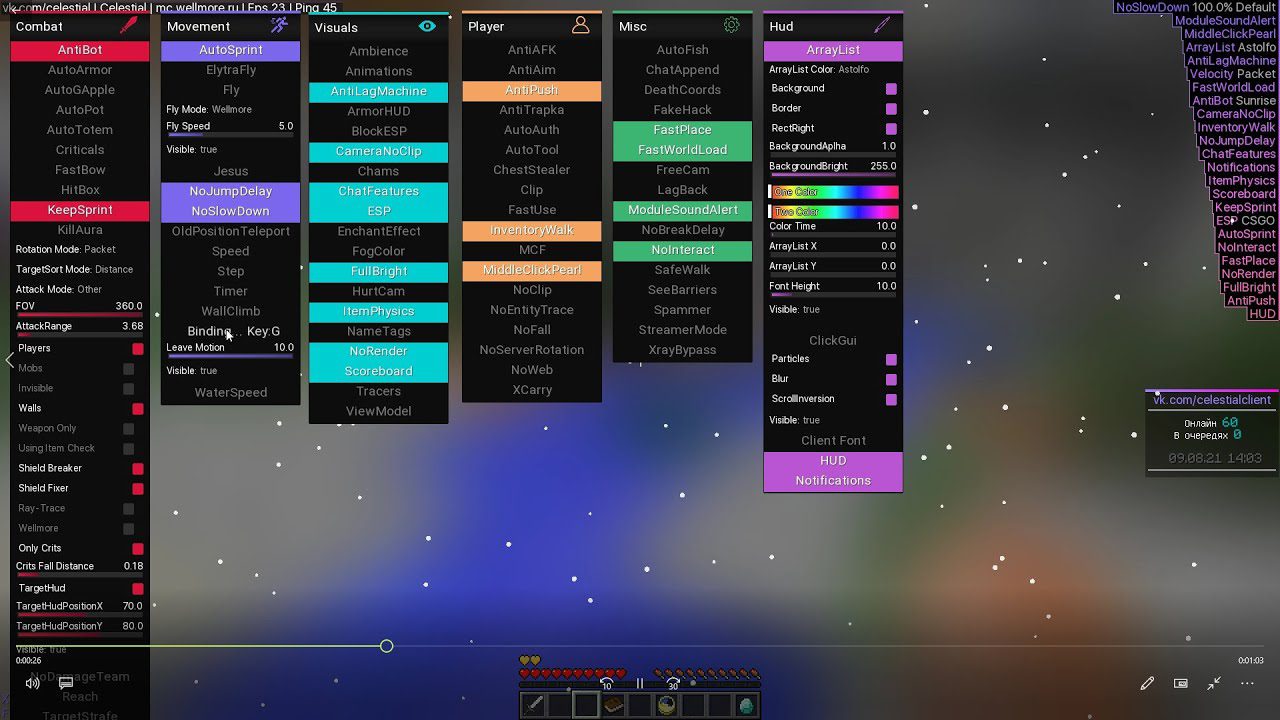Disable the AutoSprint module
Viewport: 1280px width, 720px height.
(x=231, y=50)
